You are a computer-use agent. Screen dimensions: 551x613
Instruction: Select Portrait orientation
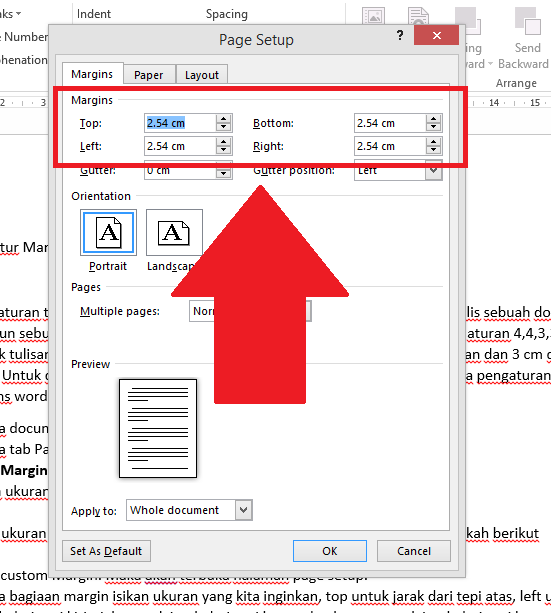click(108, 233)
